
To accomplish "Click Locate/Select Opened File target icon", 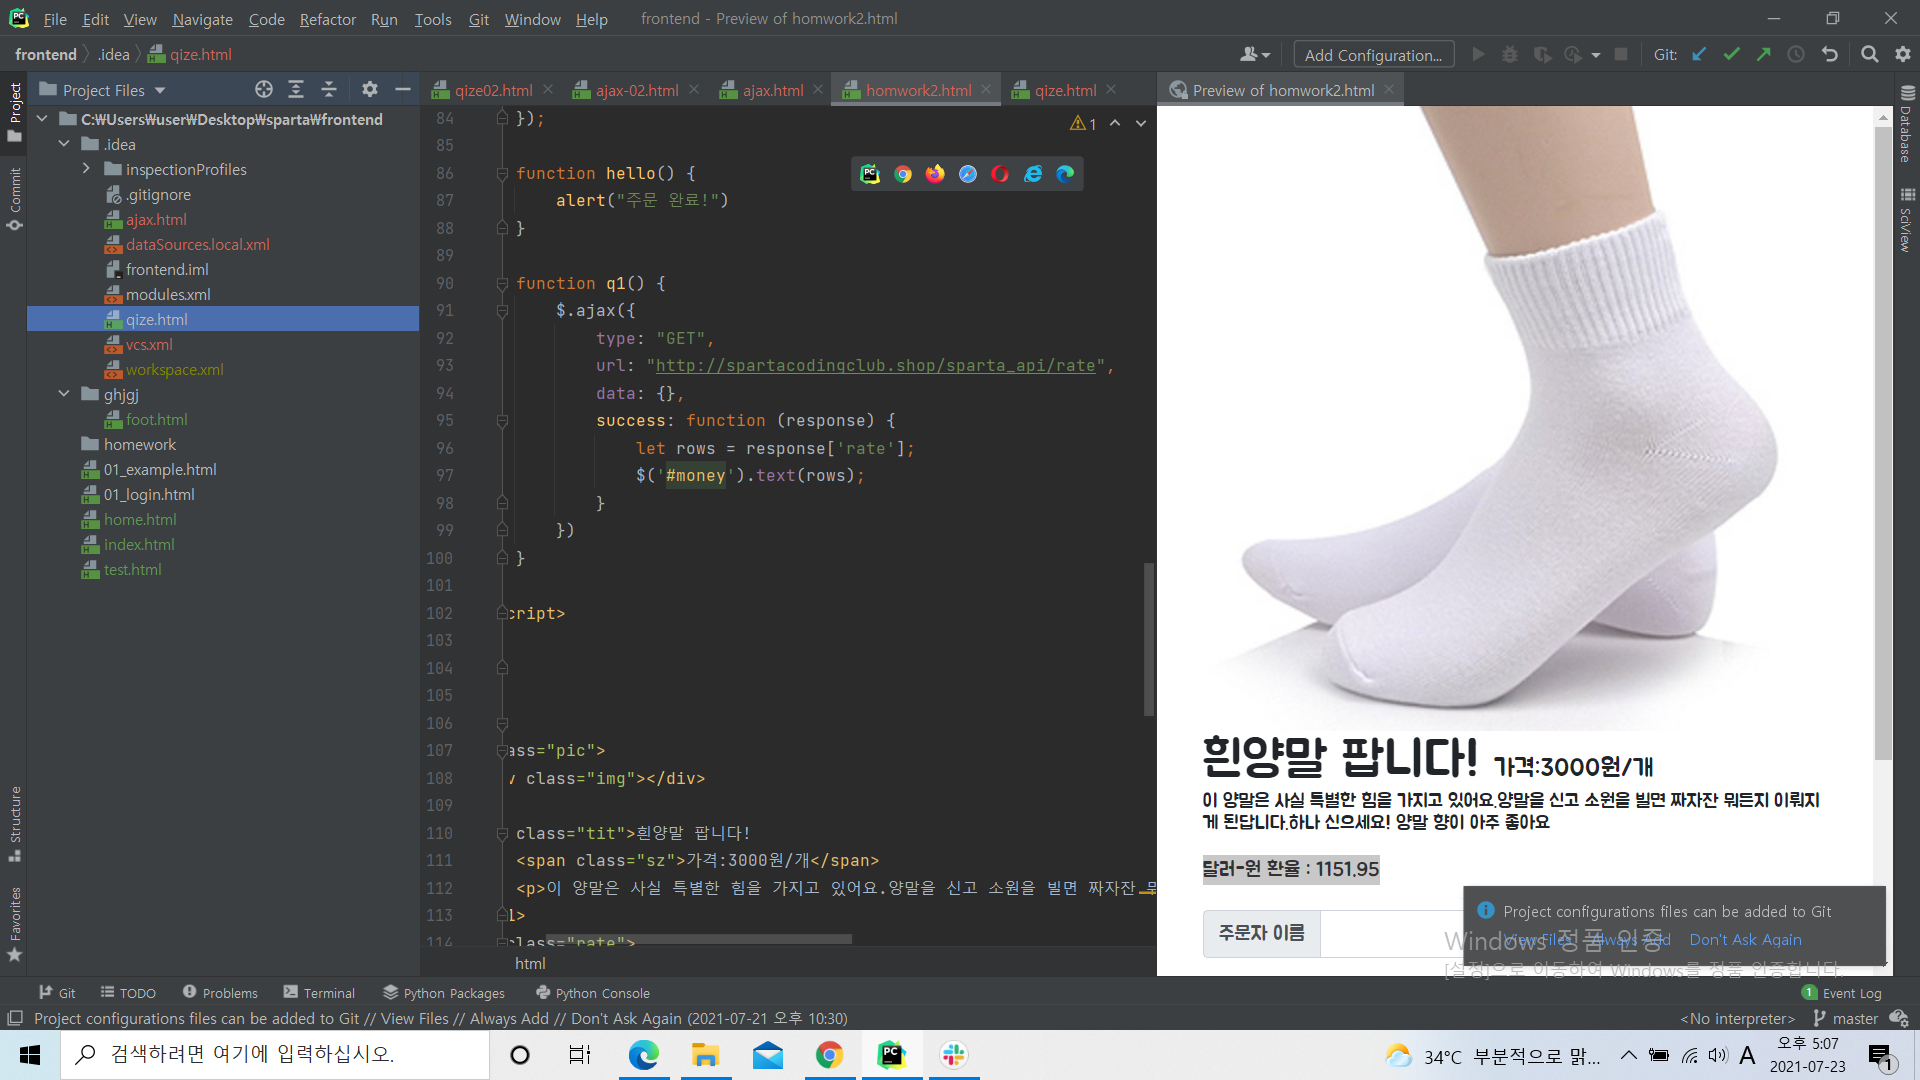I will pos(264,90).
